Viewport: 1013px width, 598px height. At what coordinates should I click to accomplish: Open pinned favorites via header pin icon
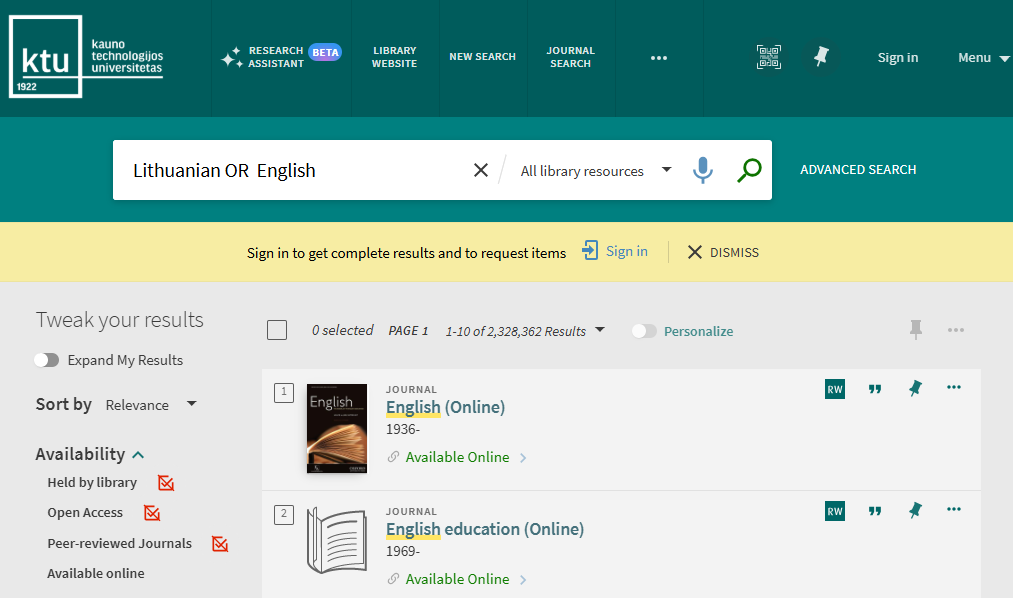coord(821,57)
